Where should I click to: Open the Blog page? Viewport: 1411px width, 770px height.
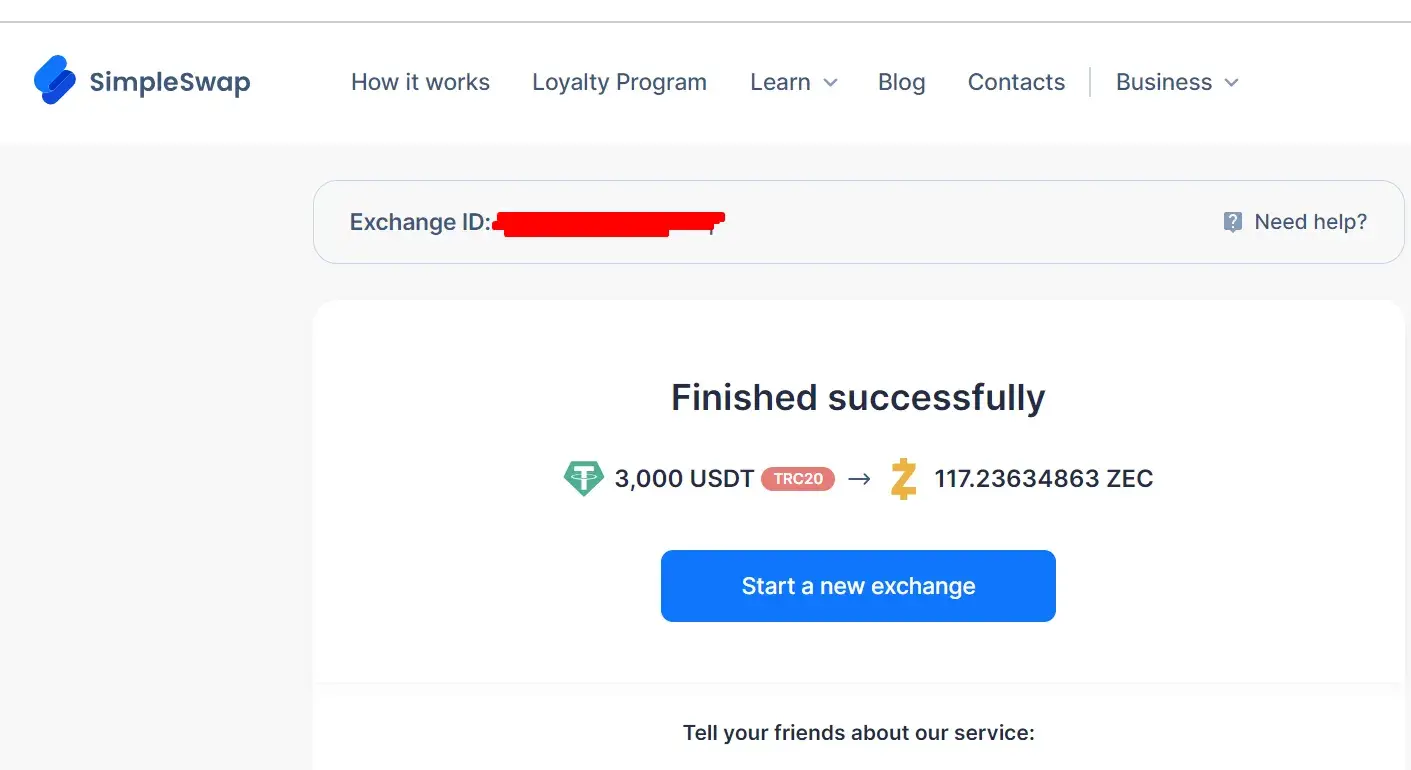pos(901,82)
